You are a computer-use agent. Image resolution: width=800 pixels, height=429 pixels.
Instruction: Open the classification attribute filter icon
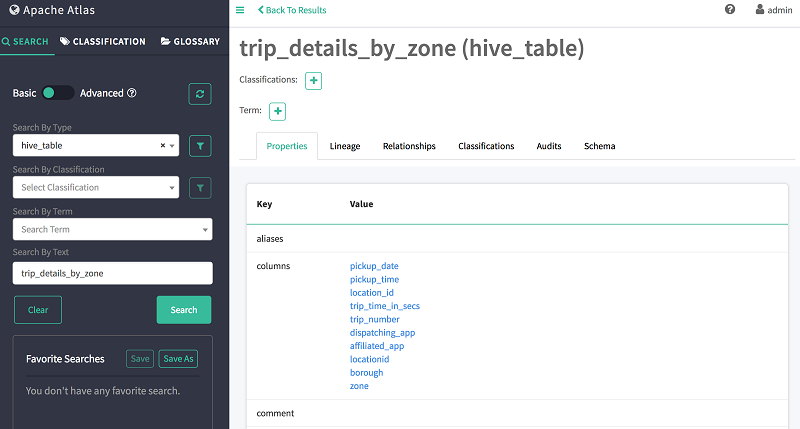pyautogui.click(x=200, y=188)
